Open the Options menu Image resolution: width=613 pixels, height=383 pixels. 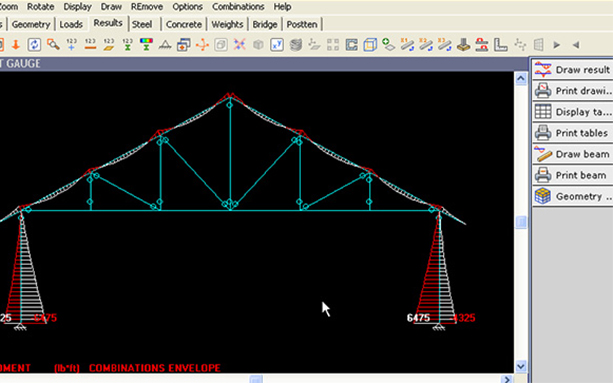[x=187, y=7]
